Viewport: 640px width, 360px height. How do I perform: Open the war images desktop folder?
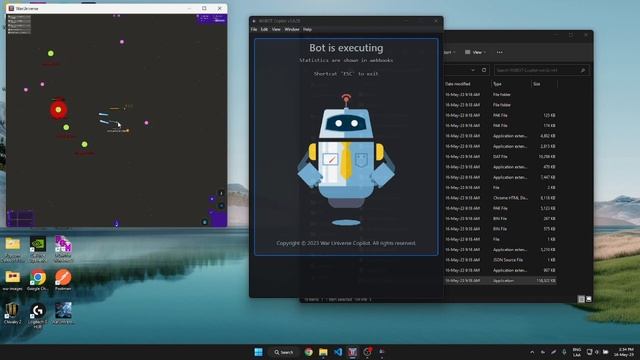12,280
